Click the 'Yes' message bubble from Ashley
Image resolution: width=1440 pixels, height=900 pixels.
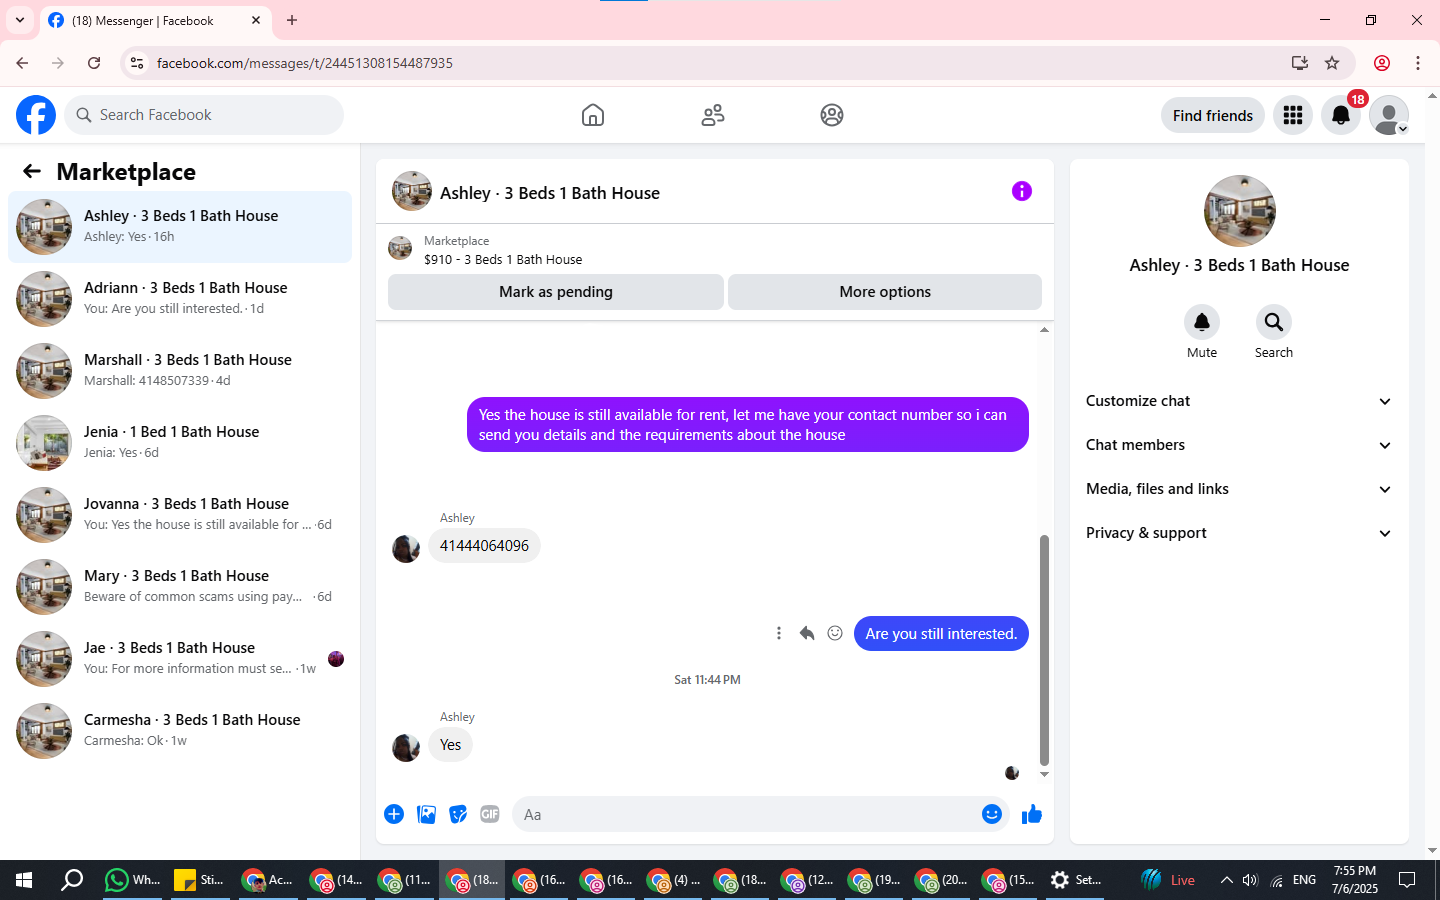(450, 745)
